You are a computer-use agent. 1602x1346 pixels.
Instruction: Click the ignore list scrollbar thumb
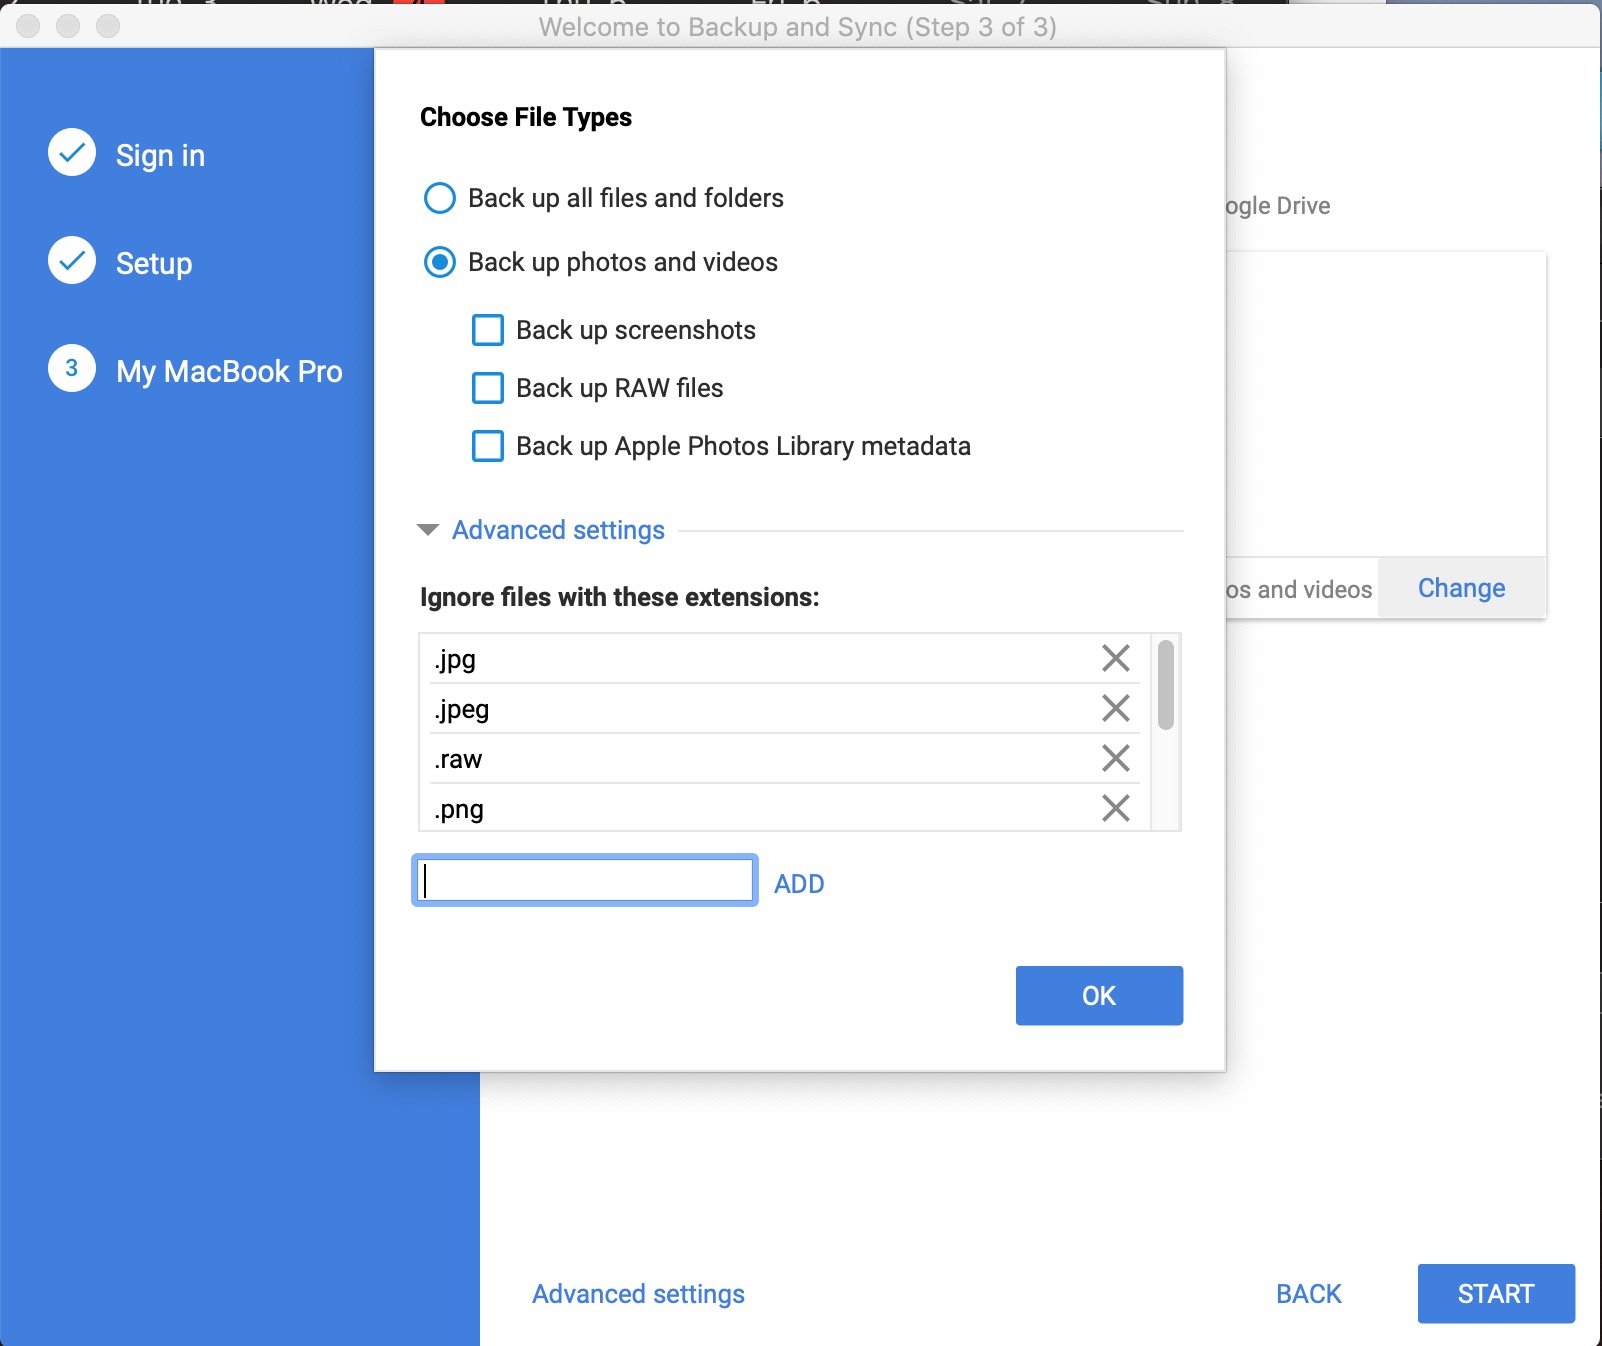pyautogui.click(x=1165, y=685)
